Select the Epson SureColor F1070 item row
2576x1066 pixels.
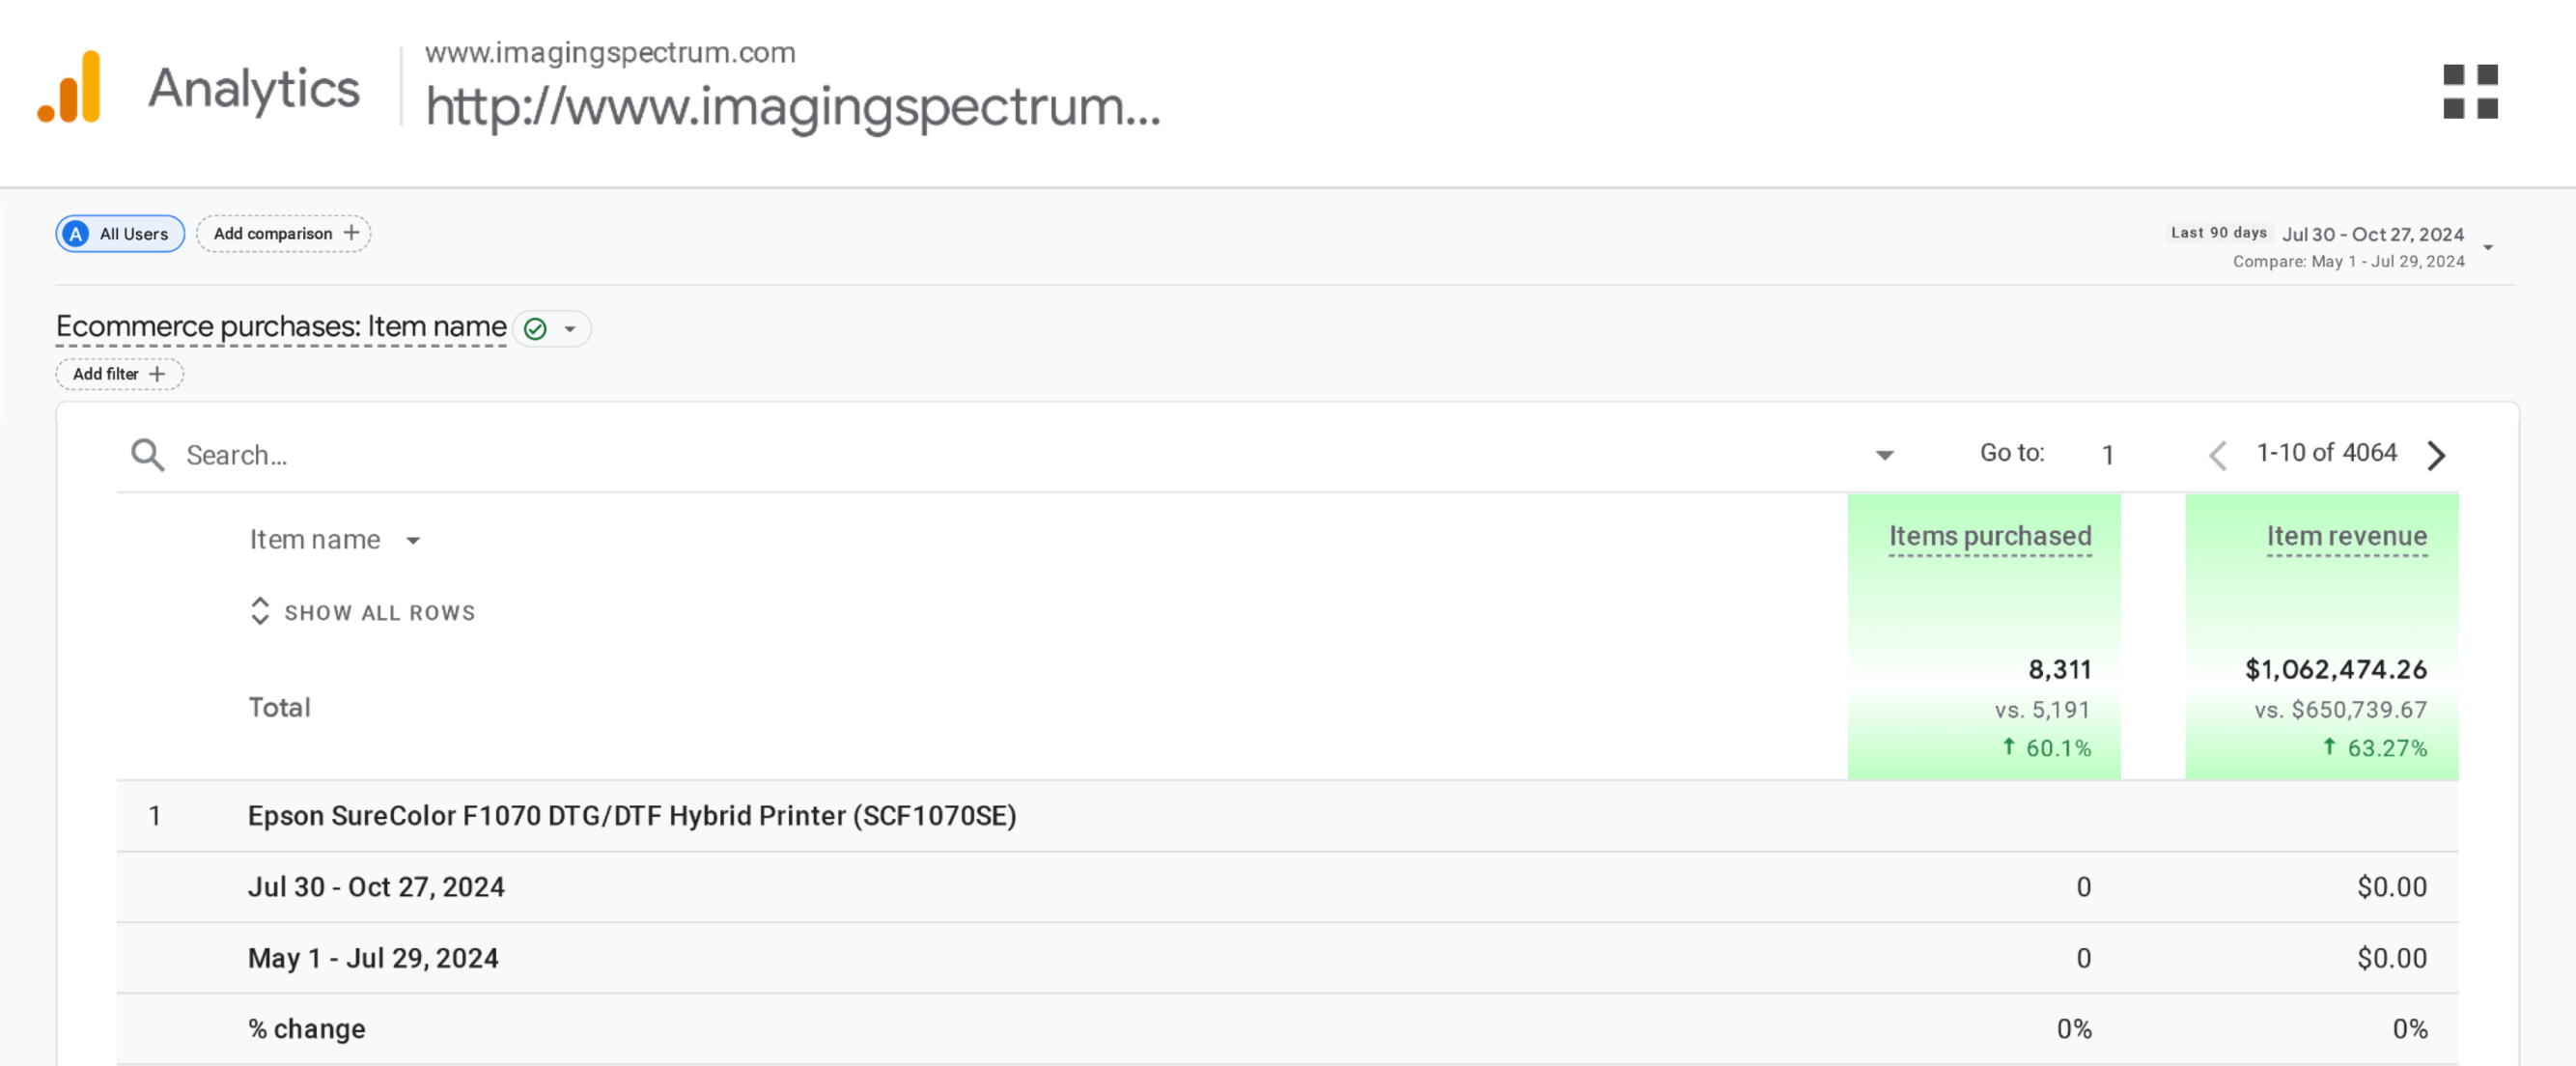633,816
